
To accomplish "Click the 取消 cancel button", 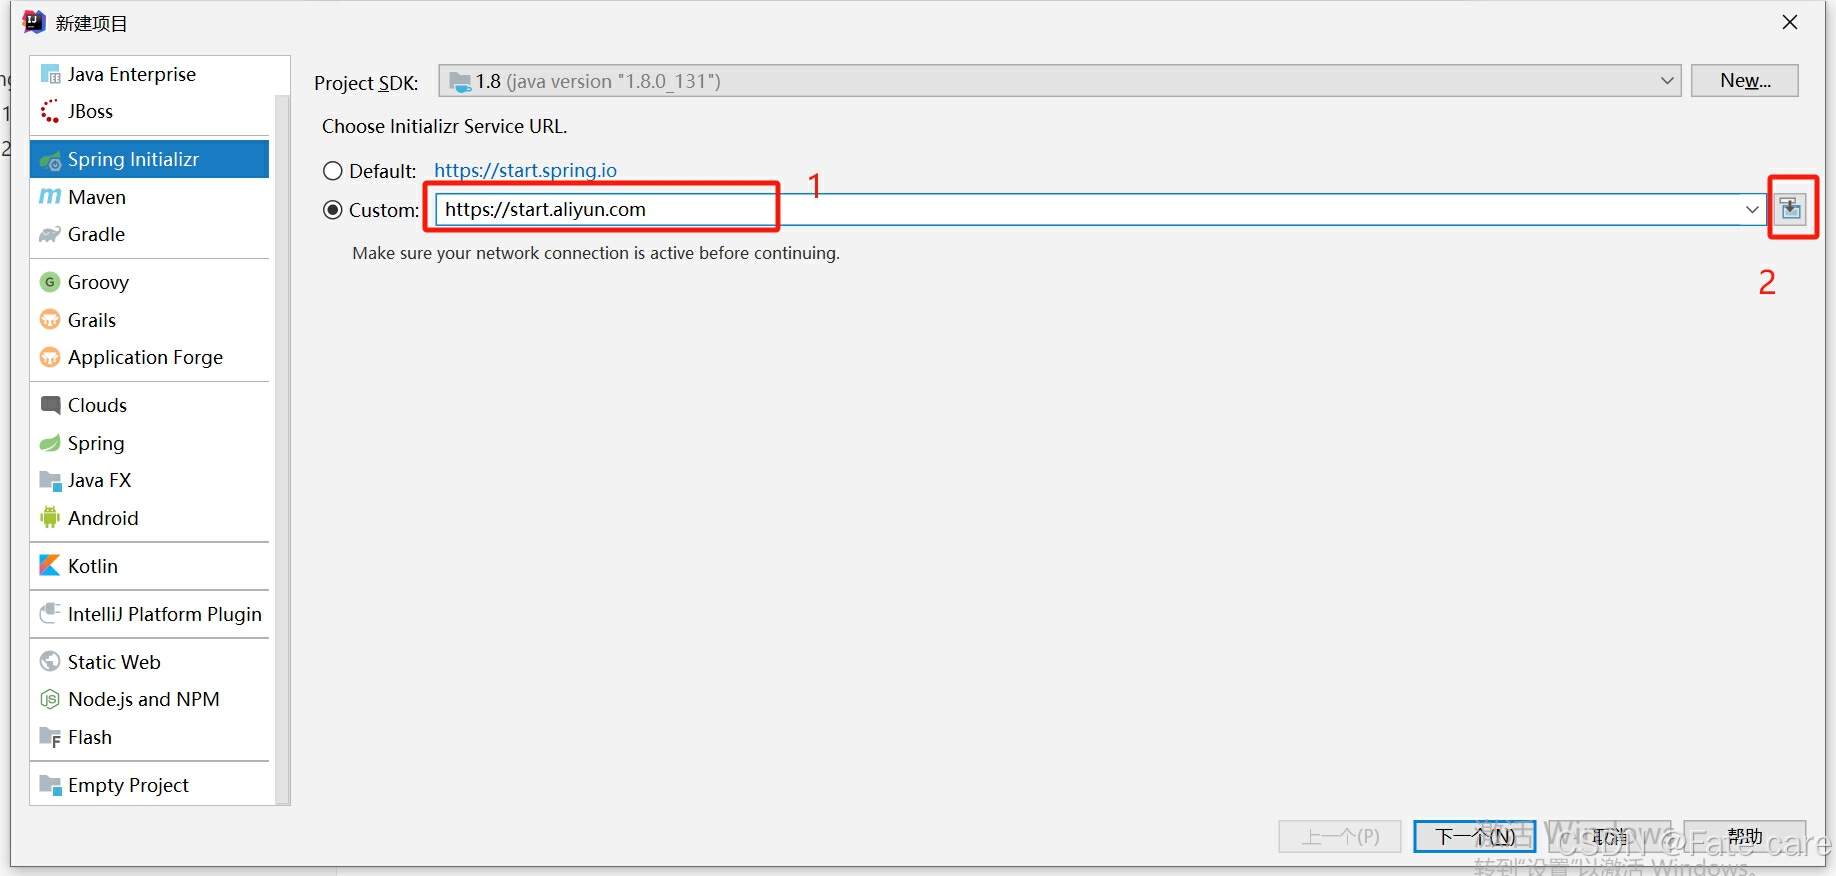I will point(1610,837).
